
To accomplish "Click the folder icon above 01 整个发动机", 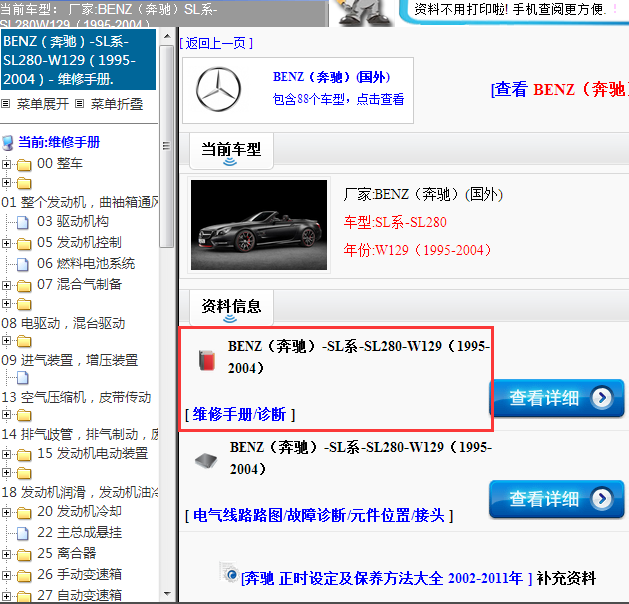I will (24, 183).
